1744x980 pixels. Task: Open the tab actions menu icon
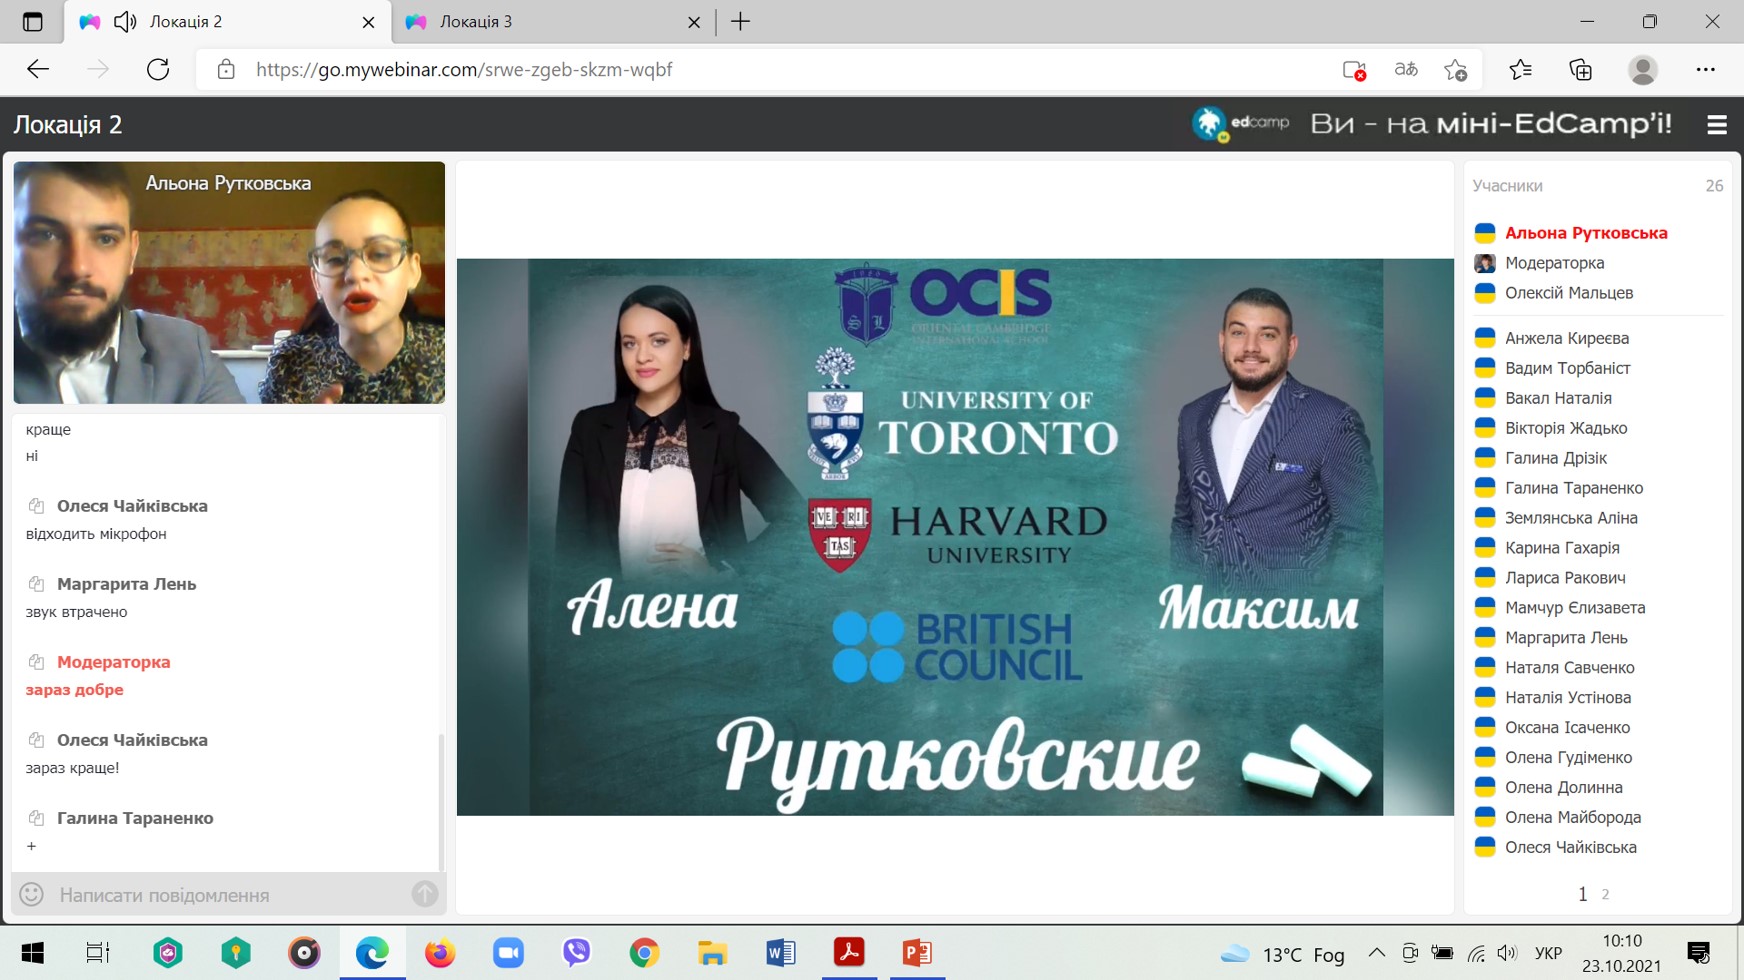click(x=33, y=22)
